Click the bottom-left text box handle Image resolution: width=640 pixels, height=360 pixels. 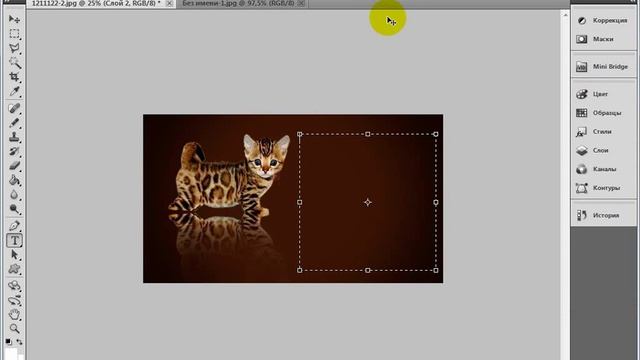(300, 270)
